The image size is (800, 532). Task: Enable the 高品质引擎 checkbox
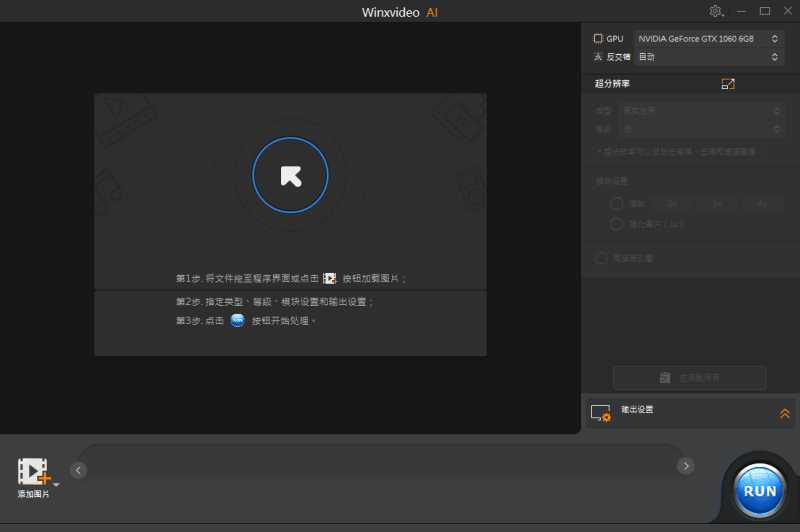coord(601,258)
